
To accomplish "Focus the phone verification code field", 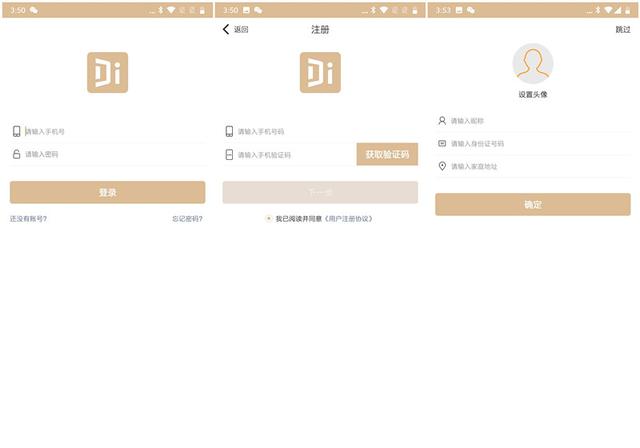I will click(x=289, y=155).
